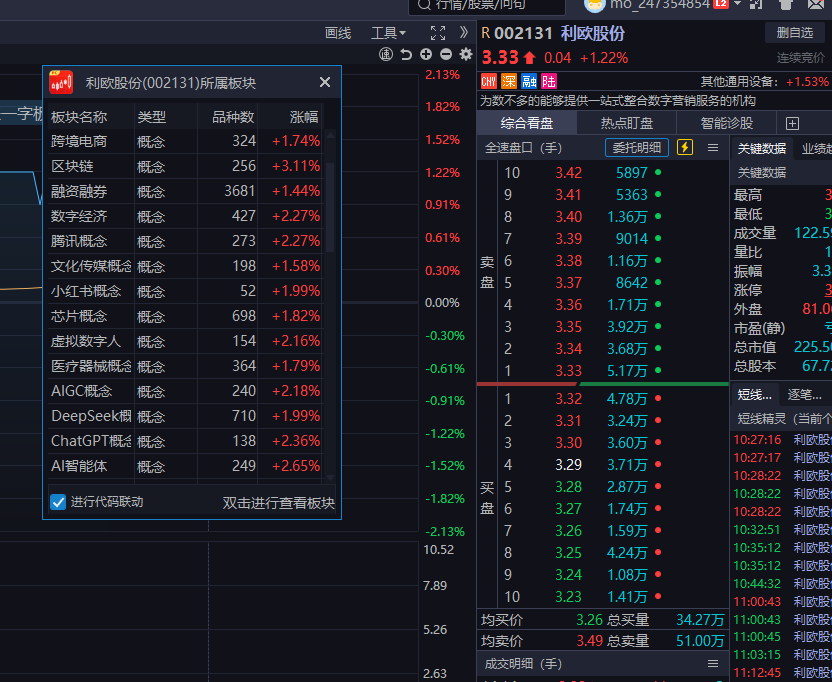Screen dimensions: 832x682
Task: Switch to 短线 tab
Action: pyautogui.click(x=754, y=395)
